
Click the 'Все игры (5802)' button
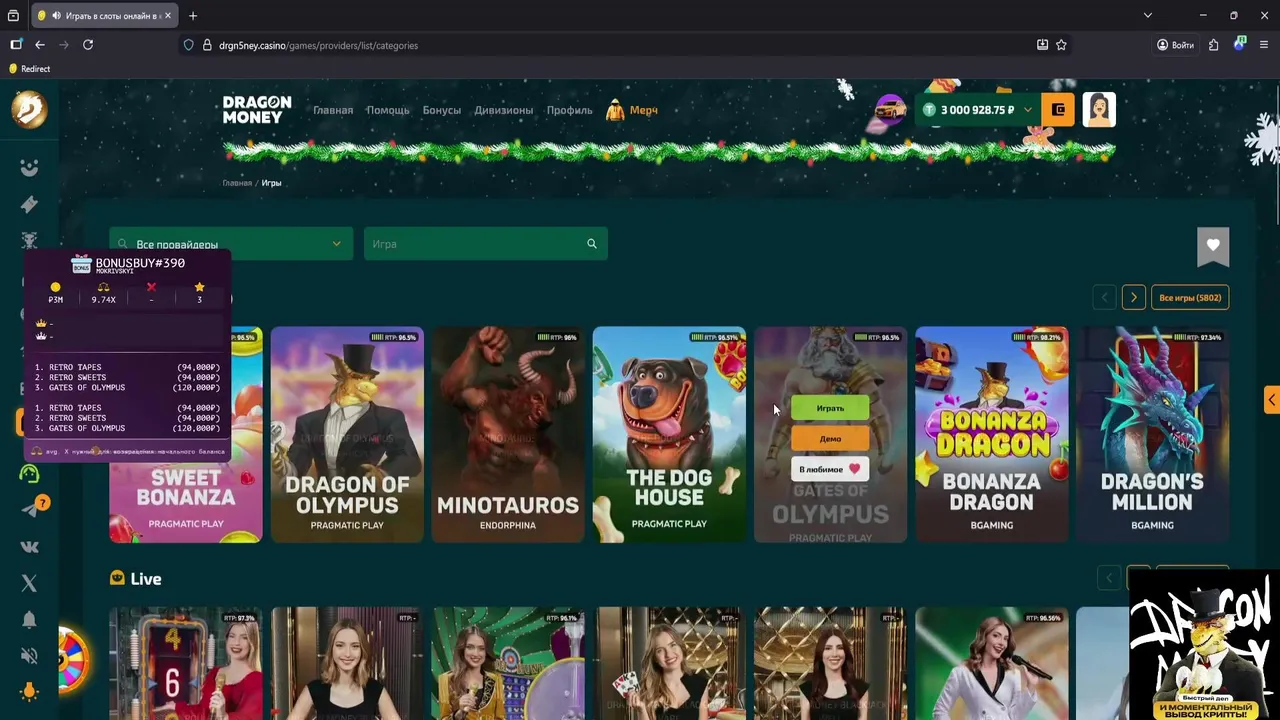click(1190, 297)
